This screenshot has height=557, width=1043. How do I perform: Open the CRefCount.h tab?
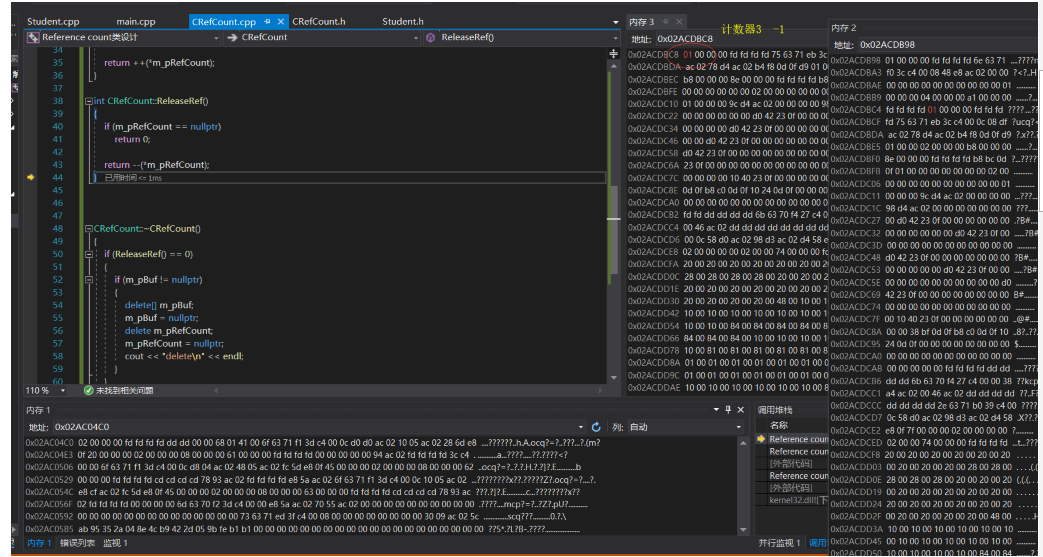click(319, 22)
